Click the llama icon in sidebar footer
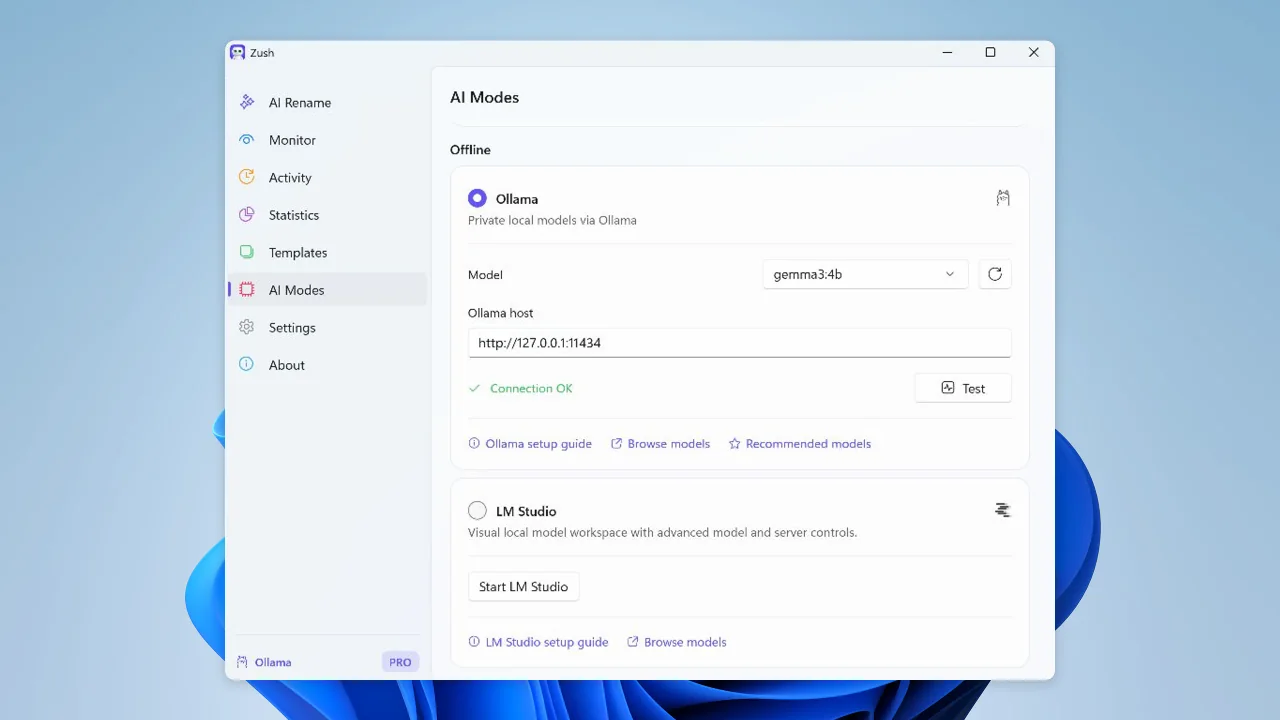 [x=242, y=662]
